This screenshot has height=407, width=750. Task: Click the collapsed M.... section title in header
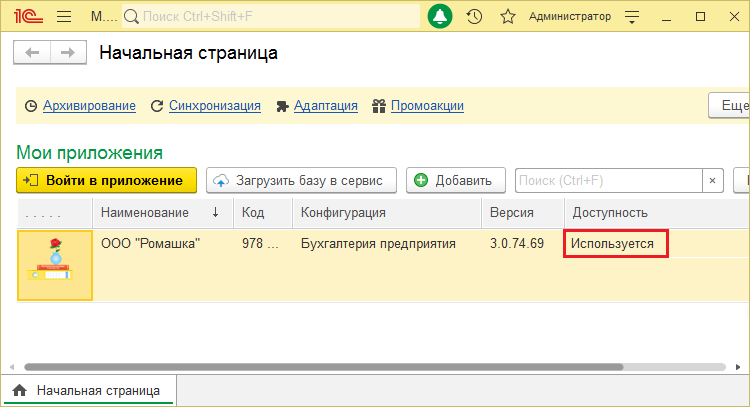click(x=104, y=17)
